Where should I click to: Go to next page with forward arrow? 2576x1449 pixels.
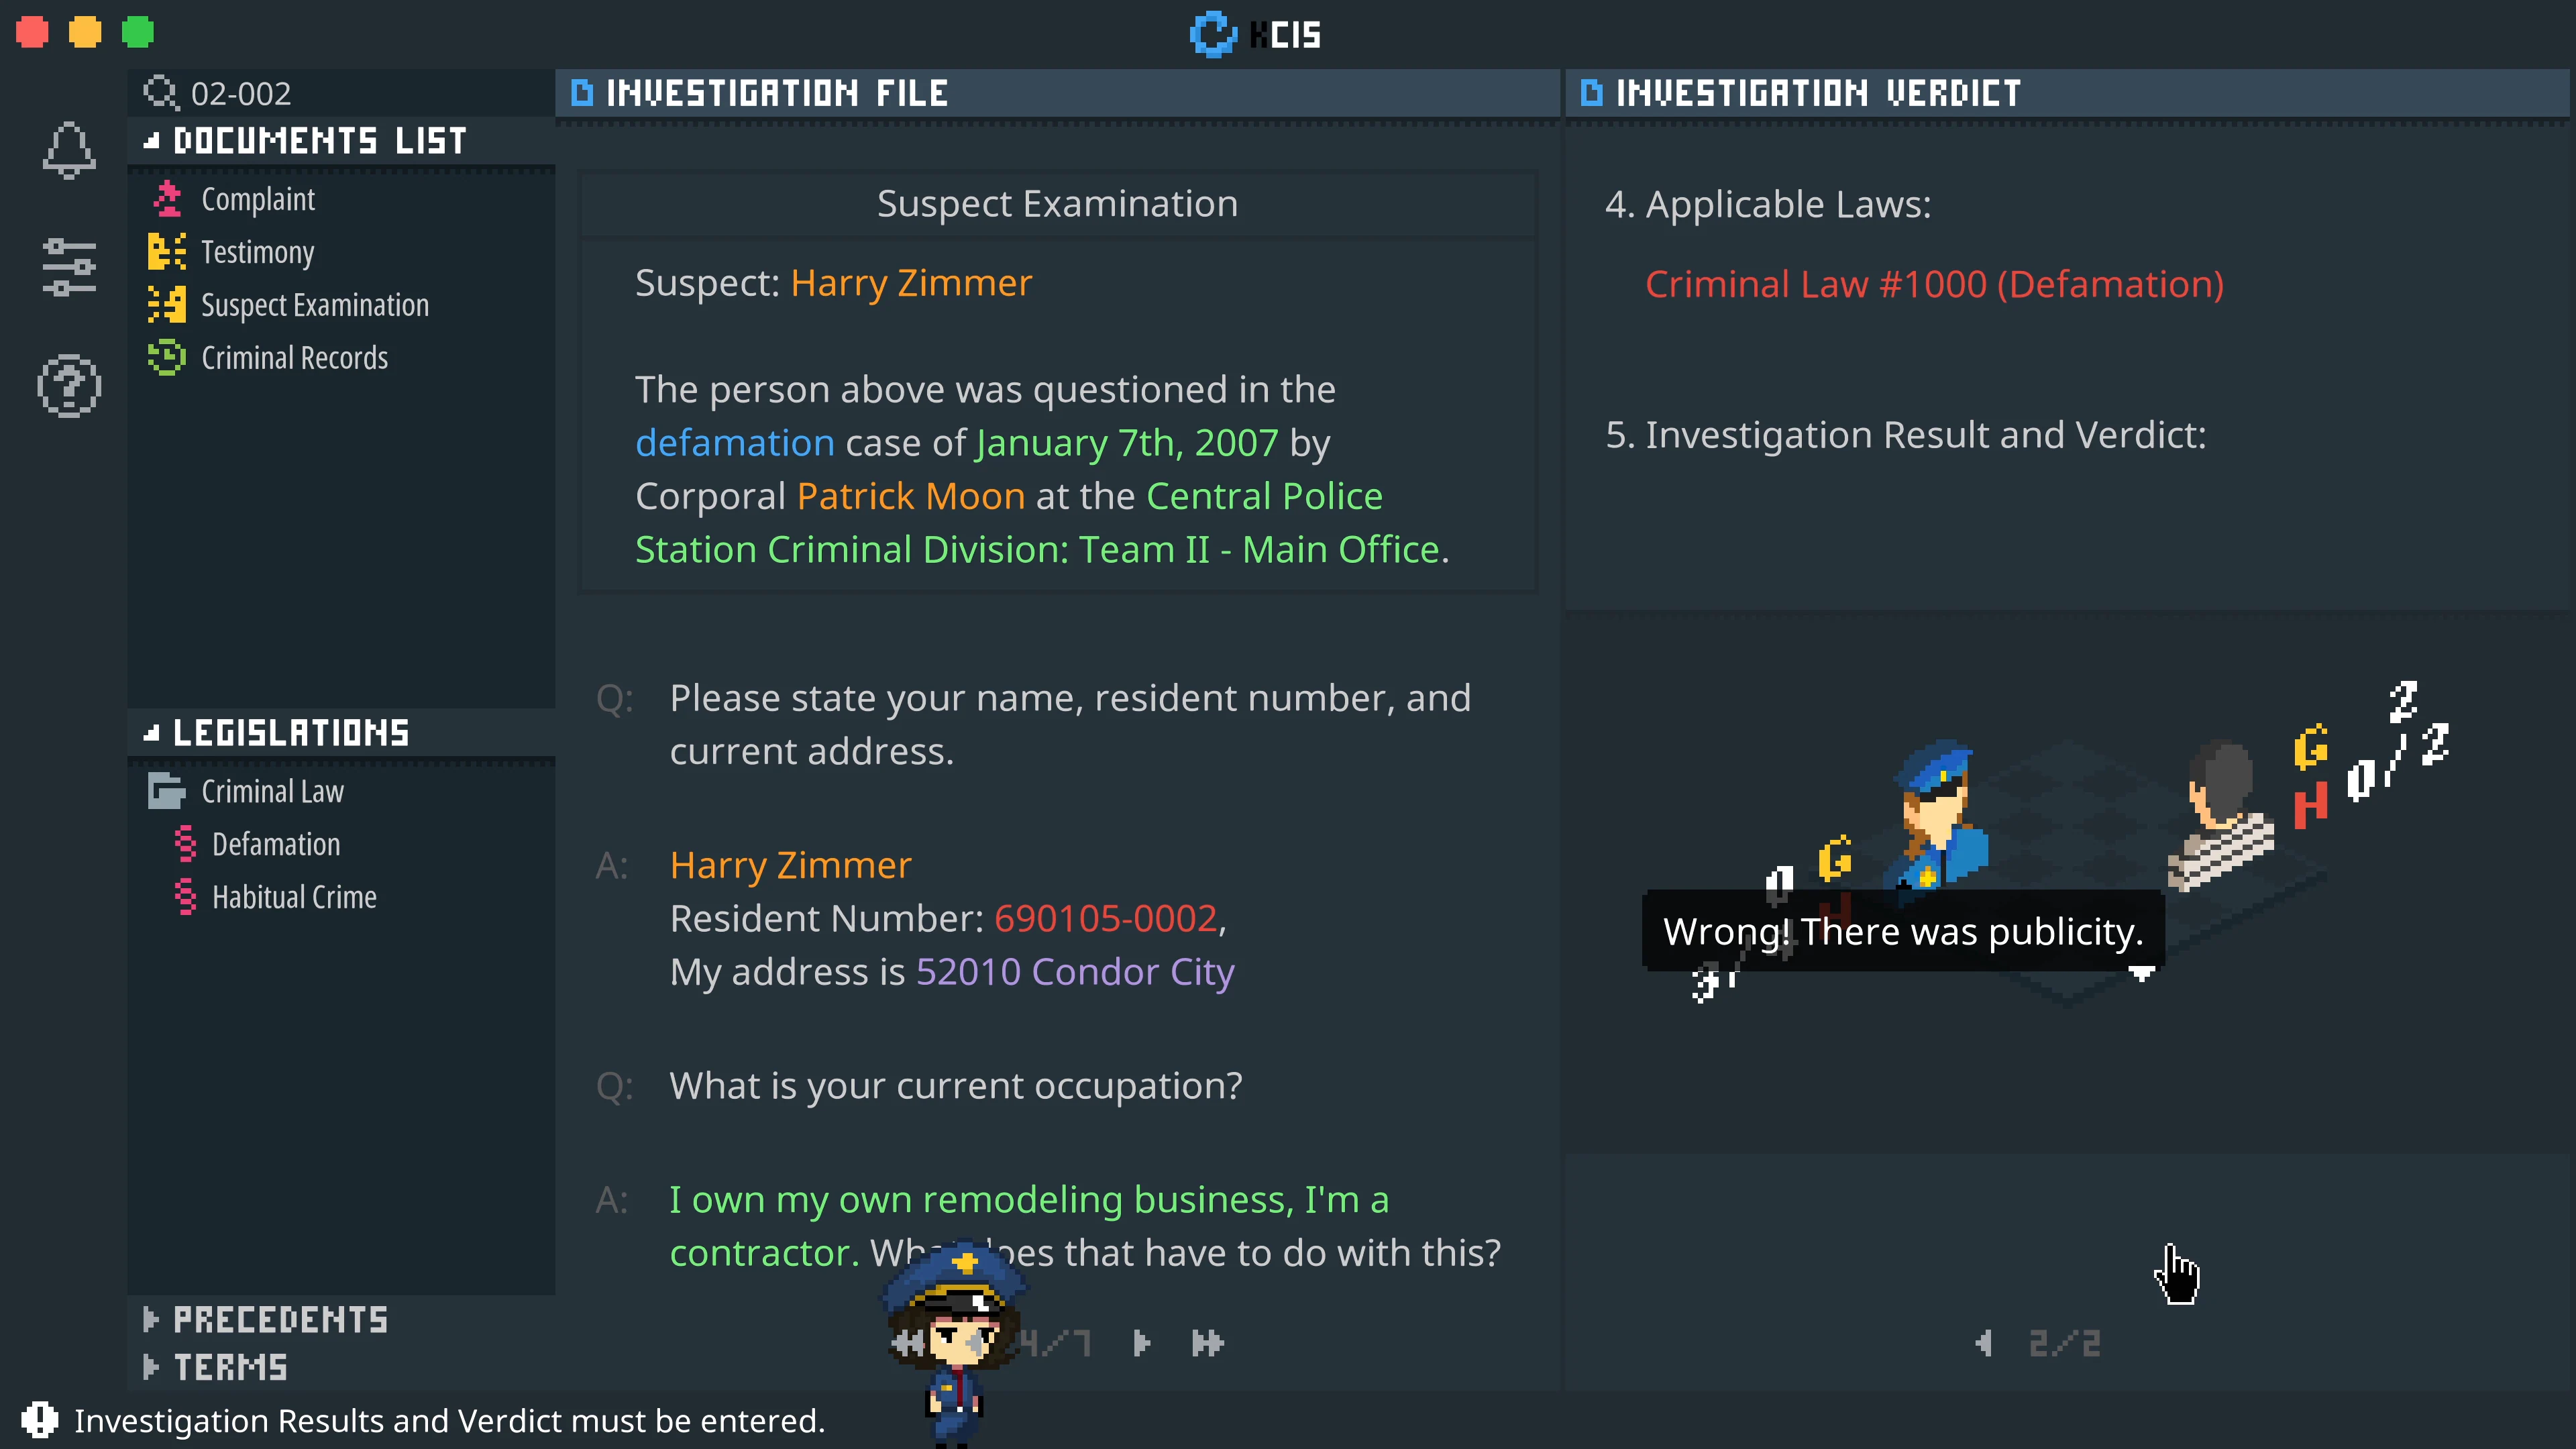tap(1140, 1343)
